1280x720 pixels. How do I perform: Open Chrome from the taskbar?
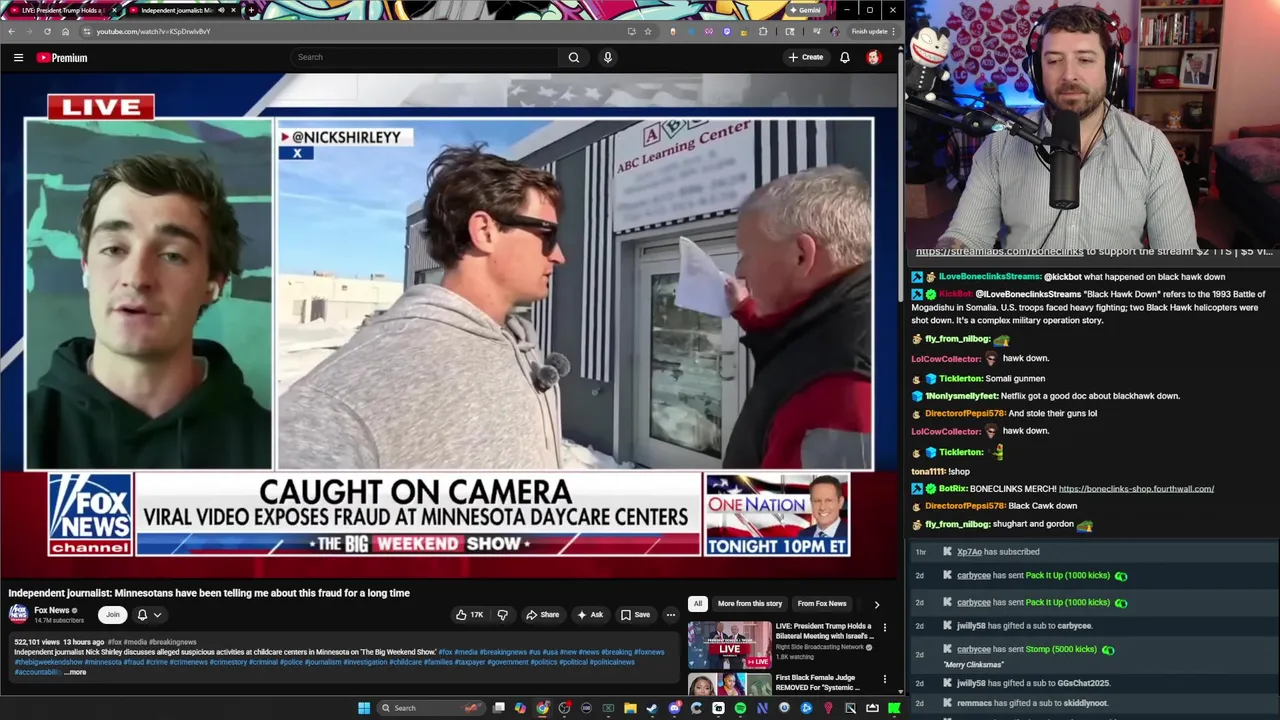(x=543, y=708)
